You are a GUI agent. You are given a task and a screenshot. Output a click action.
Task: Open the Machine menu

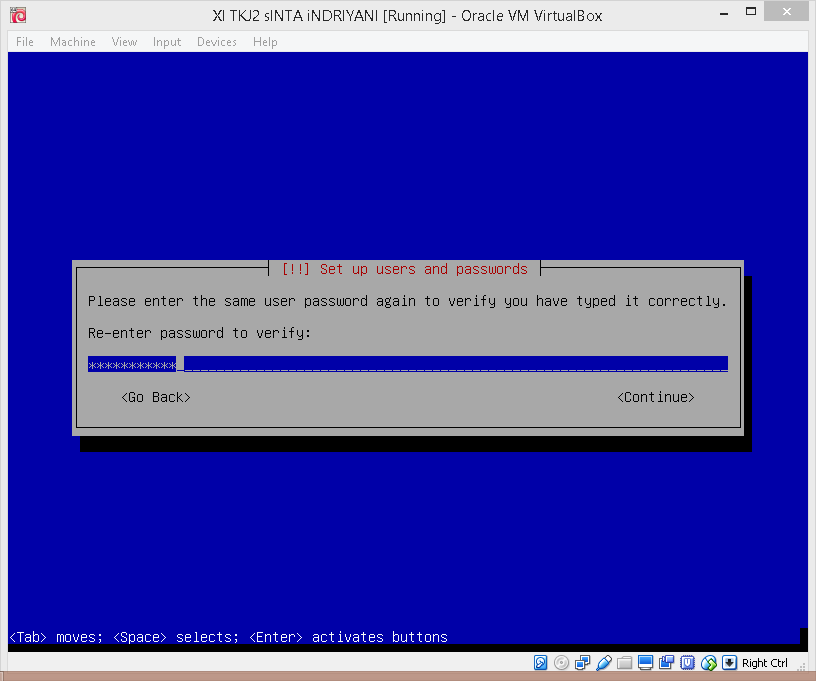point(73,42)
